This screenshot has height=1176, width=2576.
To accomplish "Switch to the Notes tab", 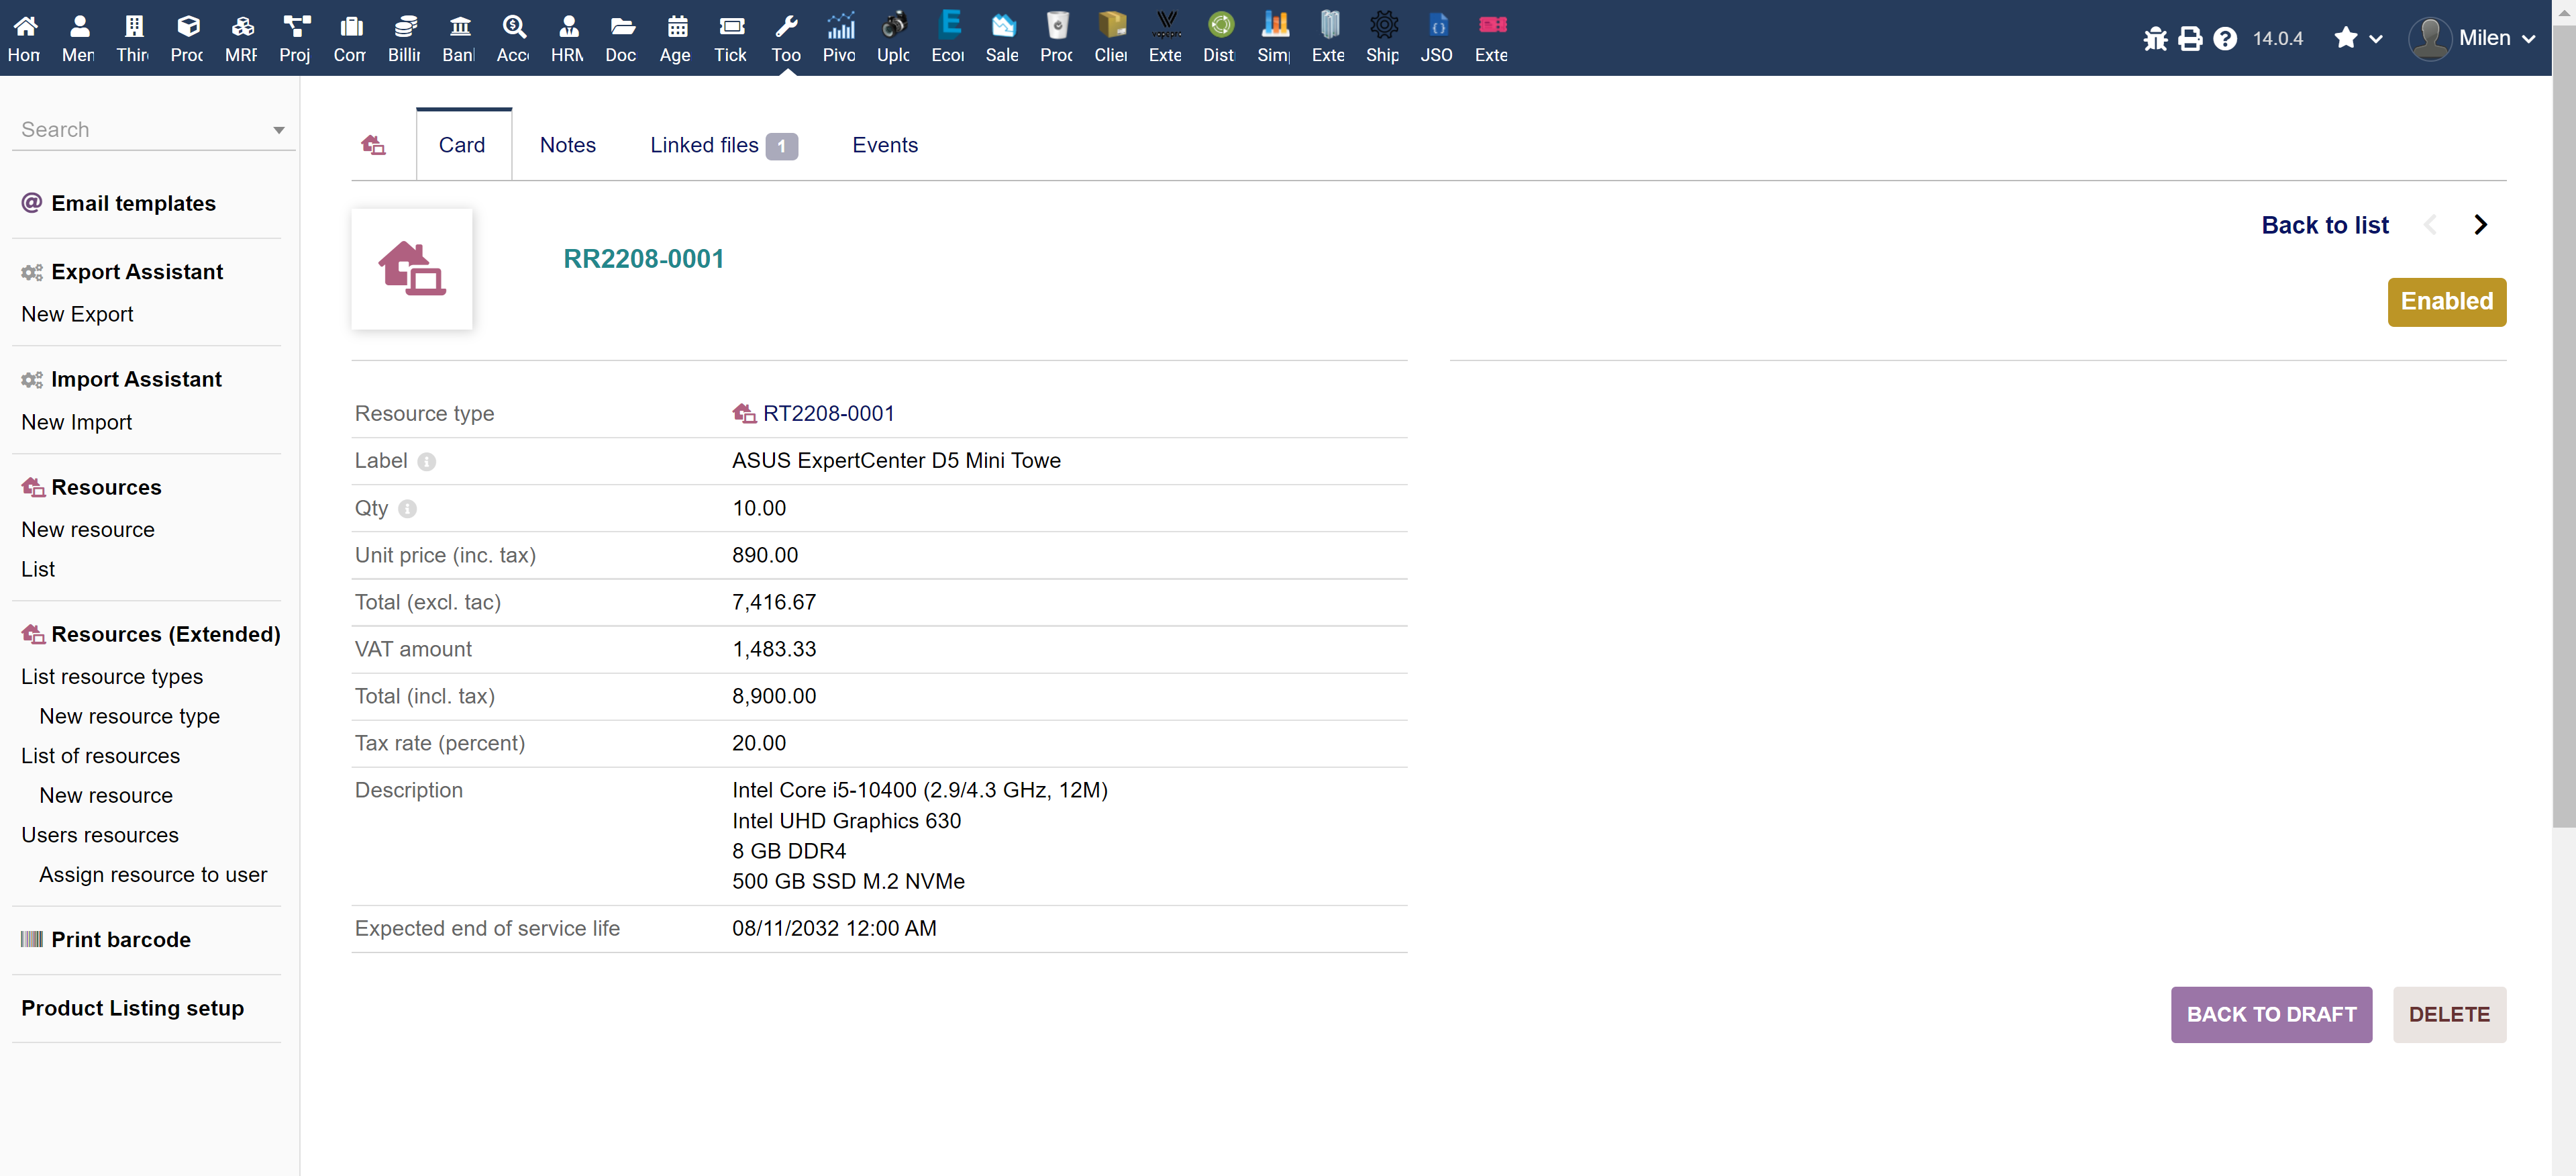I will (567, 145).
